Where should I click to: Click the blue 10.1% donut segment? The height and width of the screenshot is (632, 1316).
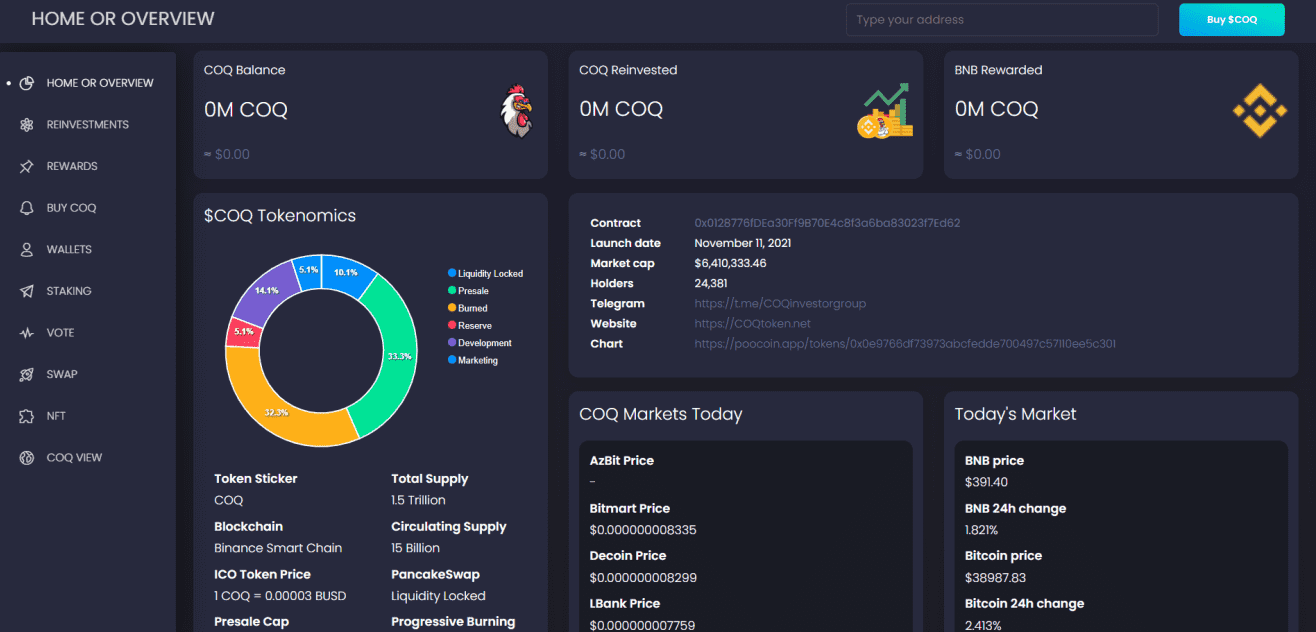[x=347, y=273]
